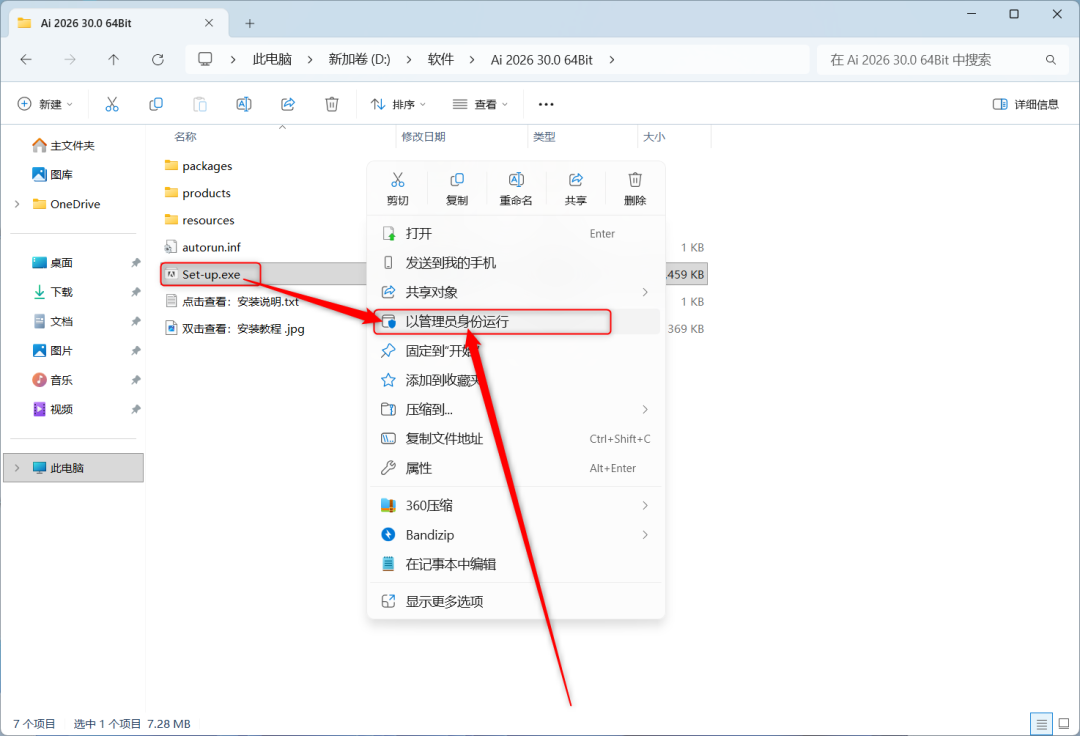Click the 新建 button in toolbar
1080x736 pixels.
[x=46, y=104]
